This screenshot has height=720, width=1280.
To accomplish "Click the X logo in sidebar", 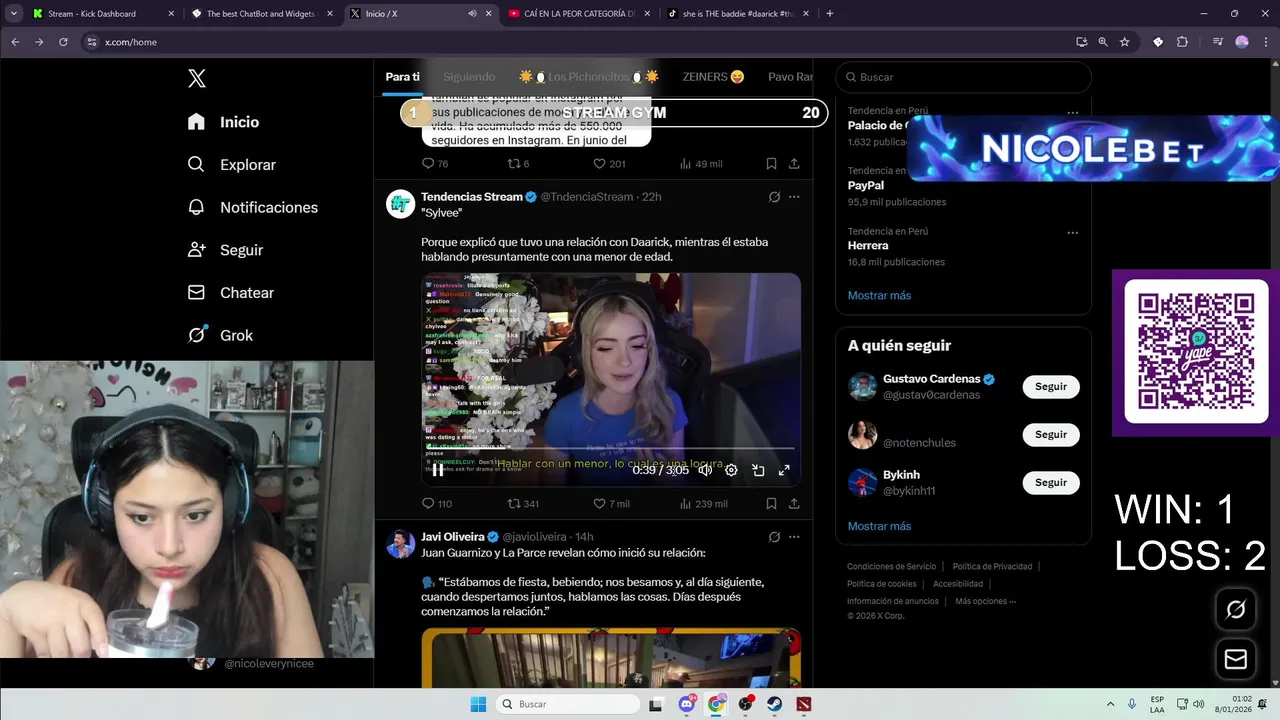I will (197, 79).
